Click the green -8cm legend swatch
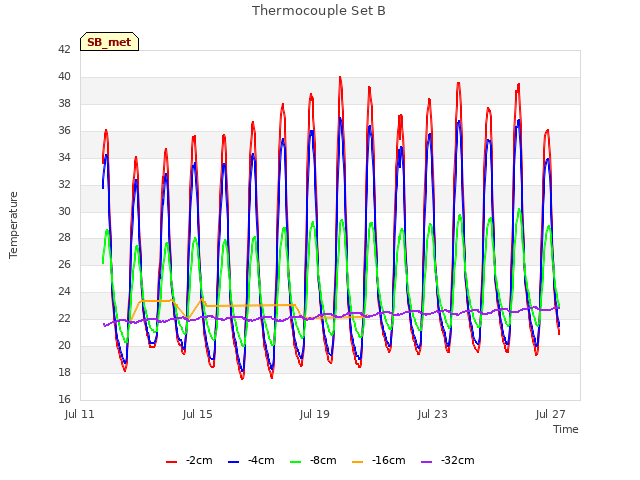Screen dimensions: 640x480 pyautogui.click(x=296, y=462)
